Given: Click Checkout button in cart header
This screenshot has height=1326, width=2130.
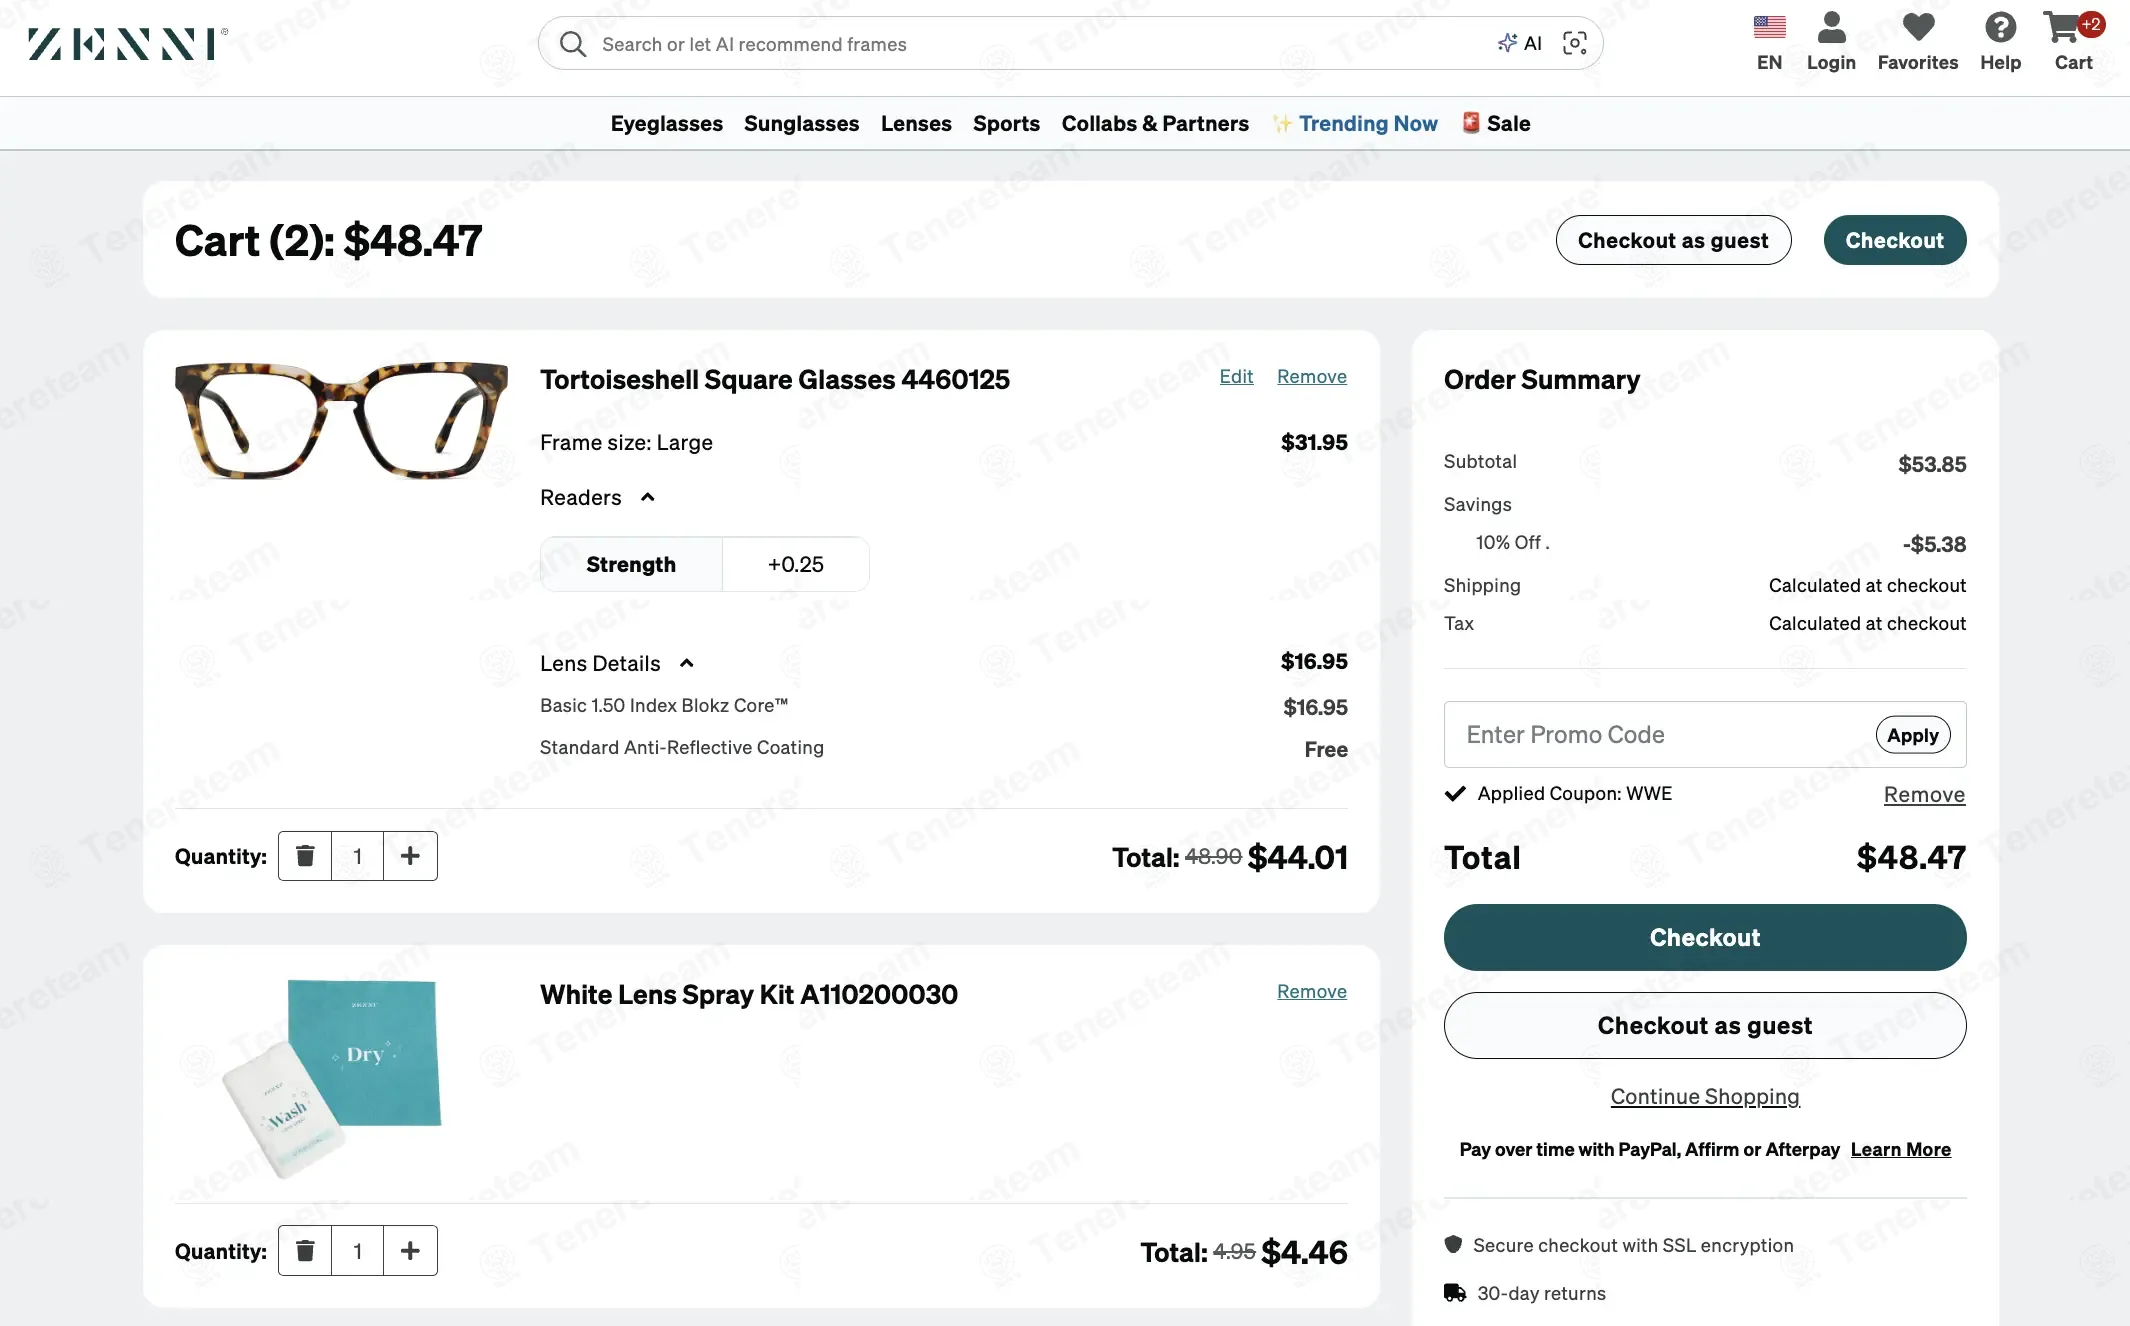Looking at the screenshot, I should click(1895, 240).
